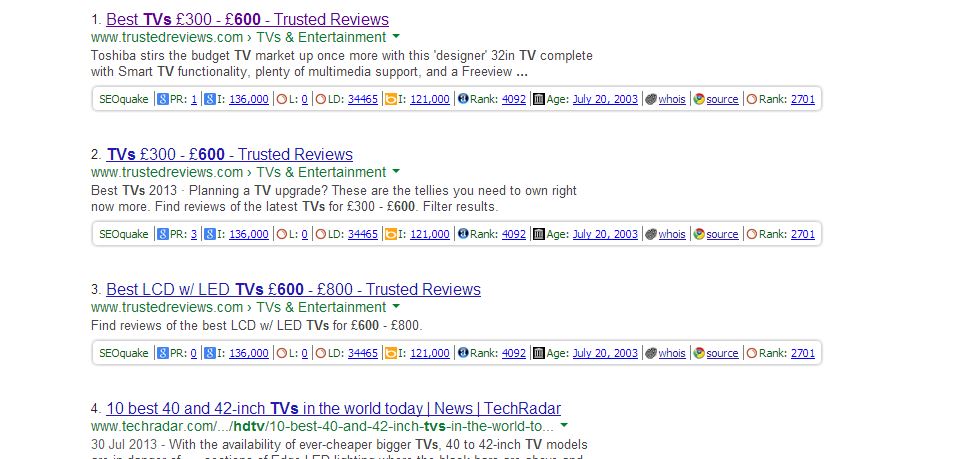
Task: Open 'TVs £300 - £600 - Trusted Reviews' second result
Action: click(230, 155)
